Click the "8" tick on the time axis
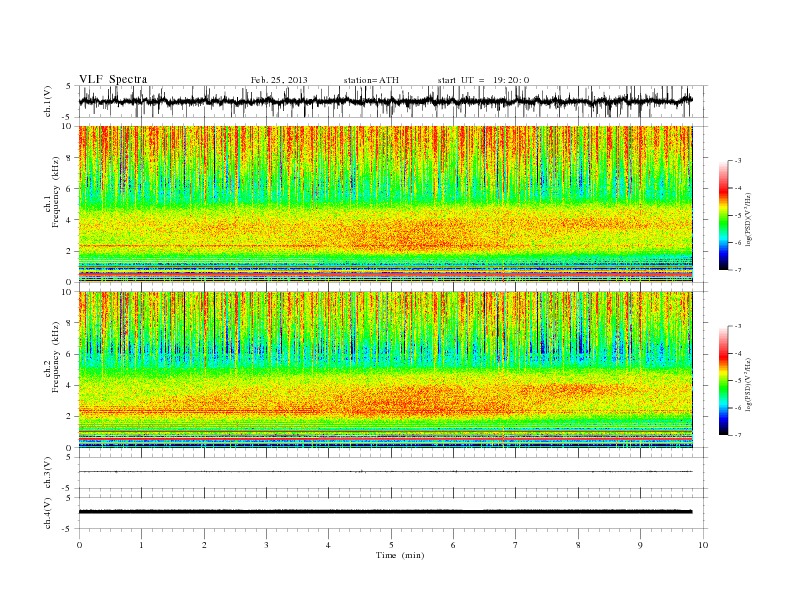Image resolution: width=792 pixels, height=612 pixels. [x=578, y=545]
